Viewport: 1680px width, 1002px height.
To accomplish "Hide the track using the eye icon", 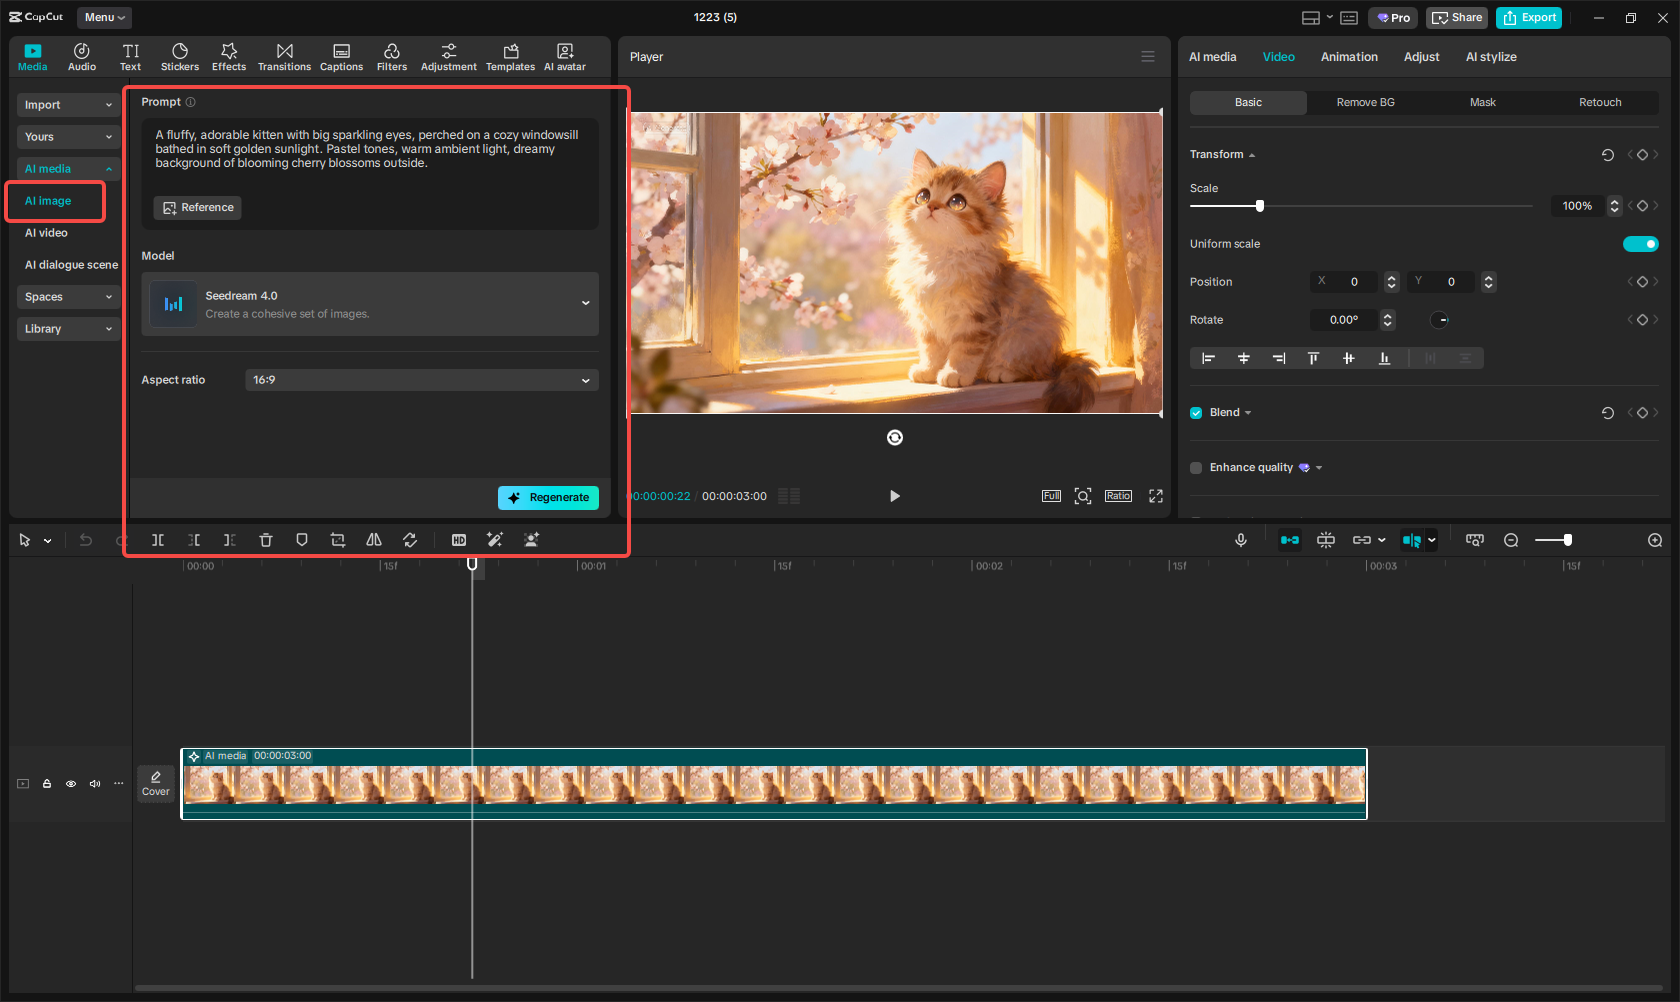I will pos(71,784).
